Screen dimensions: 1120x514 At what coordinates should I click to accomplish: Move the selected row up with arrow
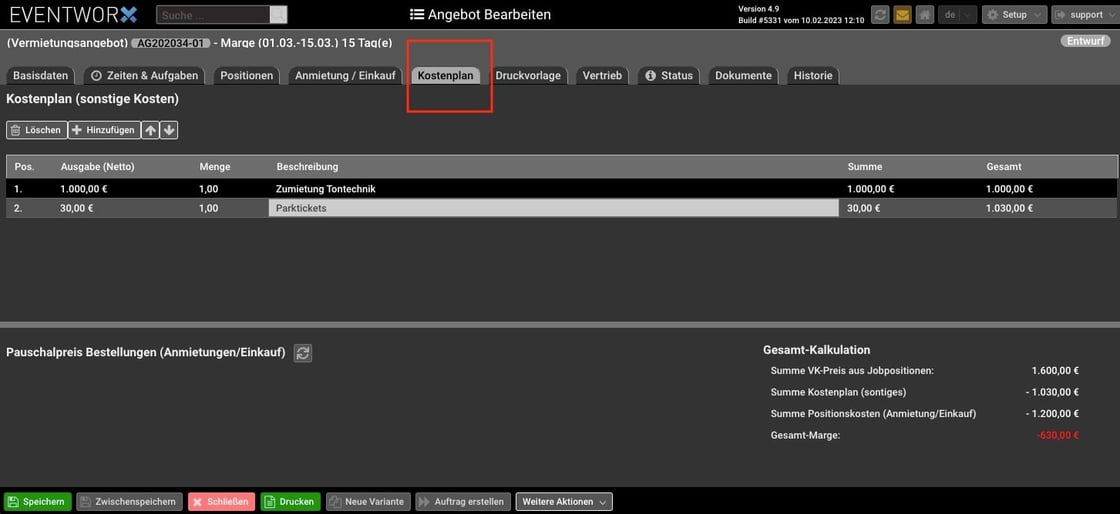tap(150, 130)
